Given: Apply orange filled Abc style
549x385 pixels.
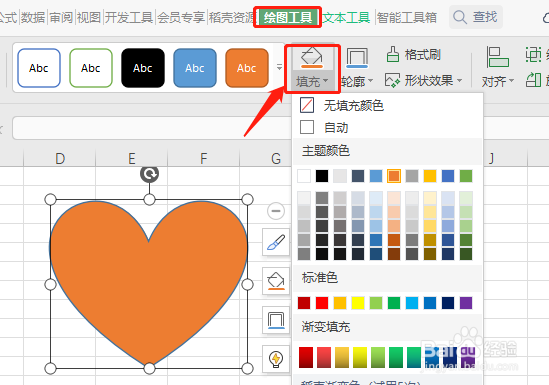Looking at the screenshot, I should [247, 68].
